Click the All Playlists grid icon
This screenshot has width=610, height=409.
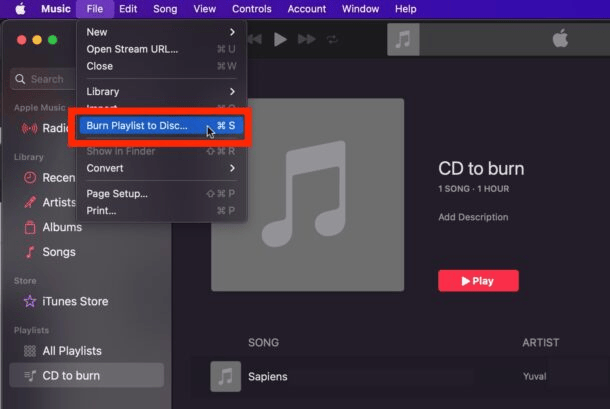click(x=30, y=351)
